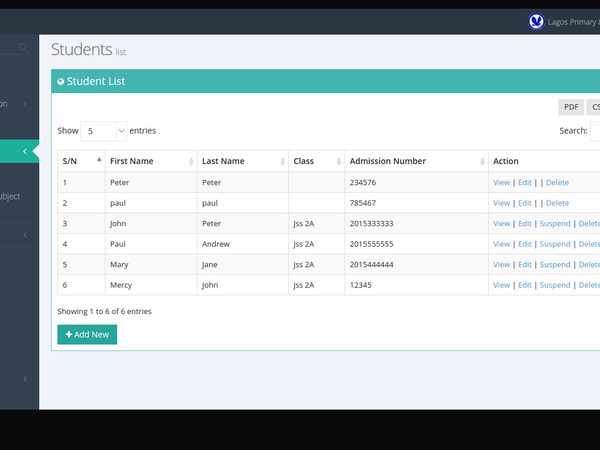Edit student Mary Jane record
Viewport: 600px width, 450px height.
[525, 265]
